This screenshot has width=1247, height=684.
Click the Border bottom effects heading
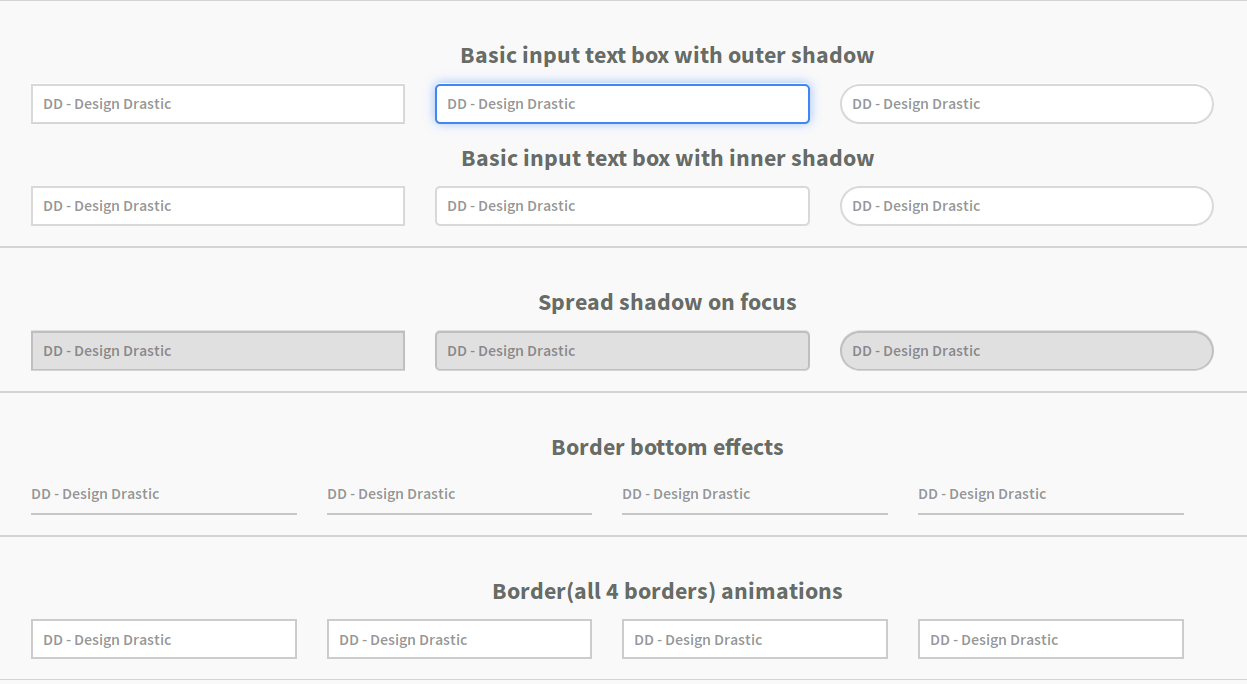point(666,447)
